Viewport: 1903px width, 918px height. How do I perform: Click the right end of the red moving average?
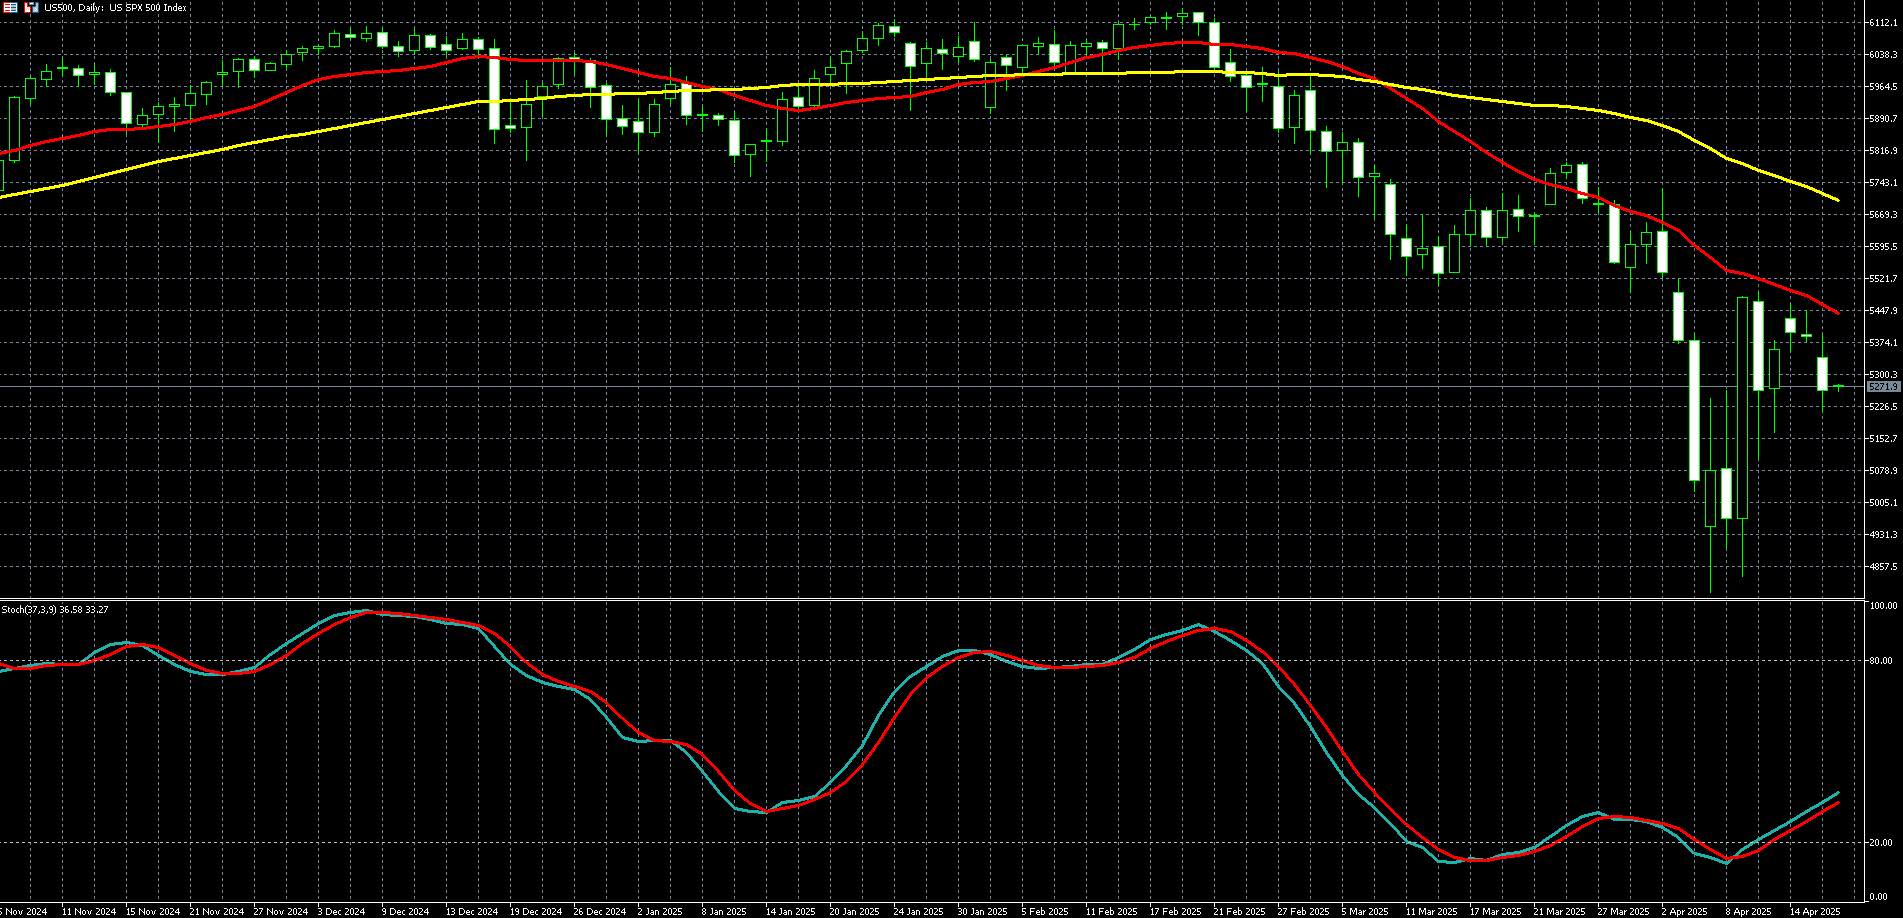click(x=1838, y=313)
